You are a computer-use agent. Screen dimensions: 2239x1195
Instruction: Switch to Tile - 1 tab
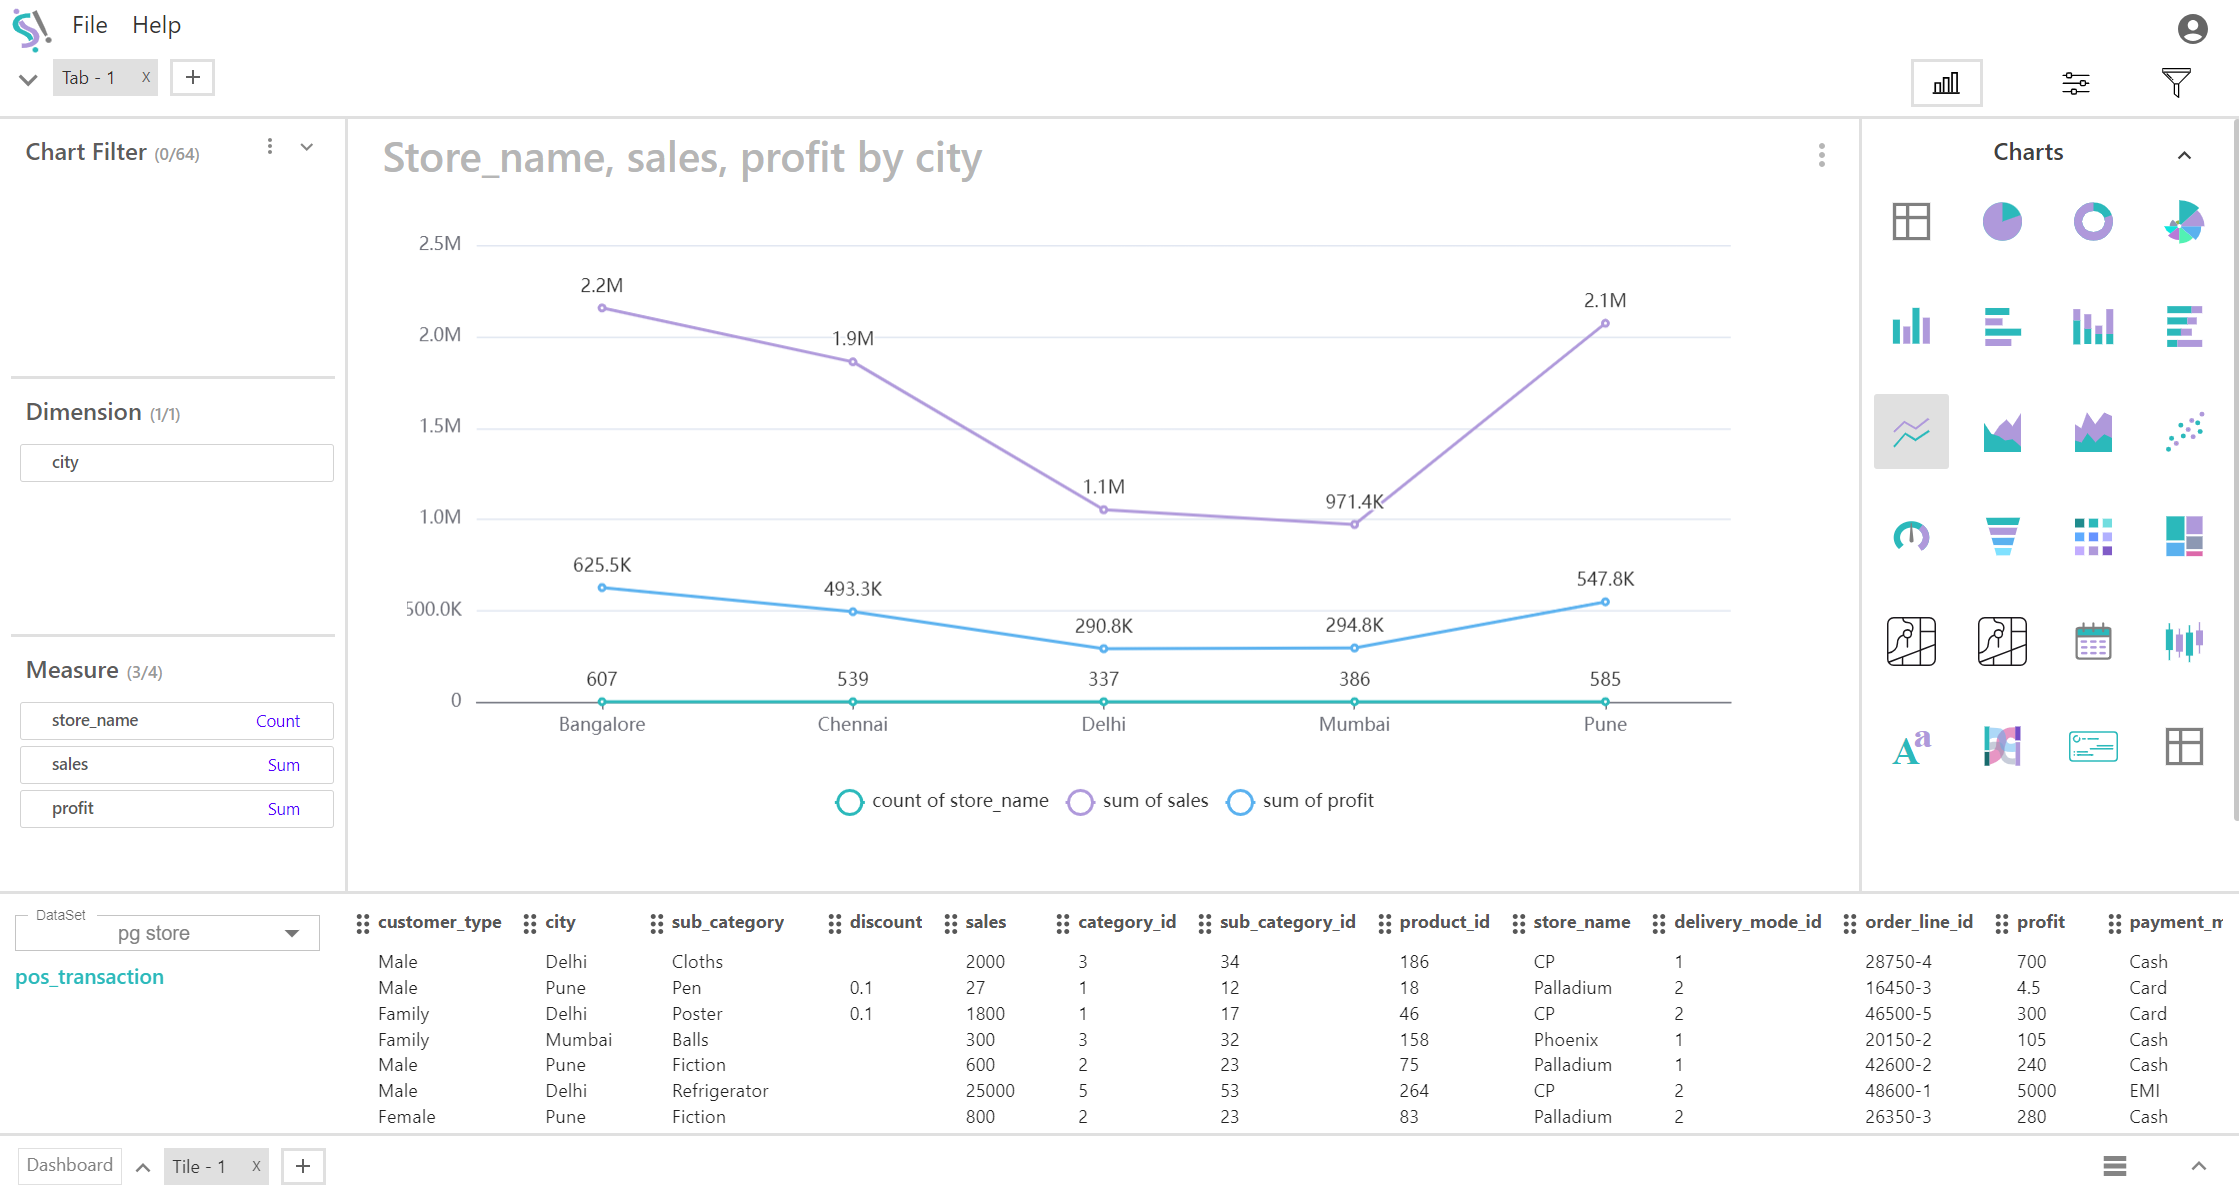(199, 1166)
